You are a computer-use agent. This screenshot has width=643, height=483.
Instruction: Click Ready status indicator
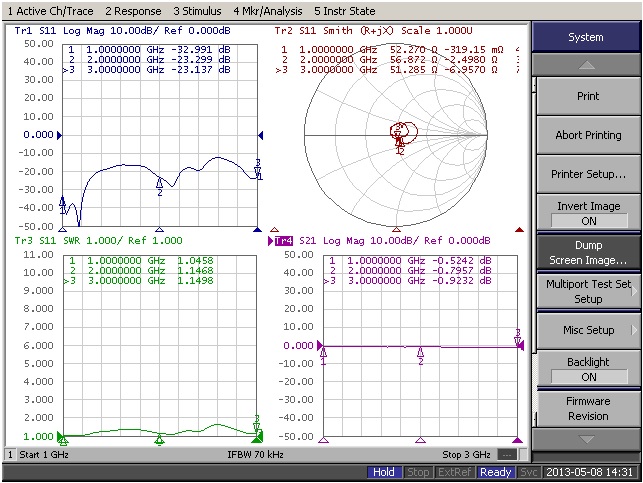pyautogui.click(x=495, y=472)
